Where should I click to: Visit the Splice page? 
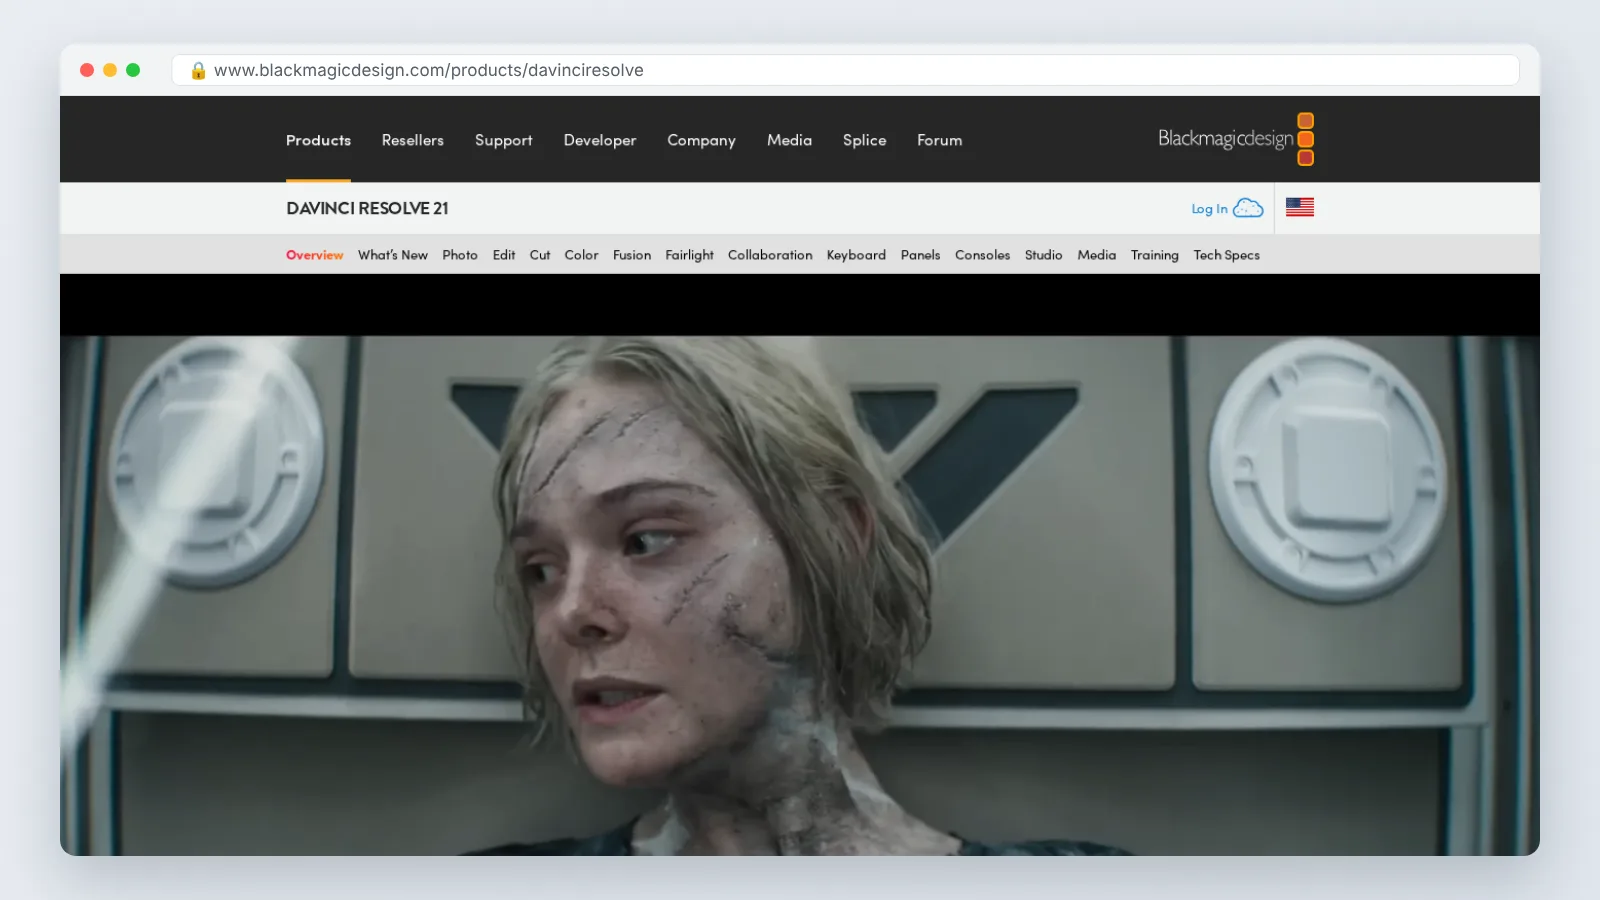pos(865,141)
